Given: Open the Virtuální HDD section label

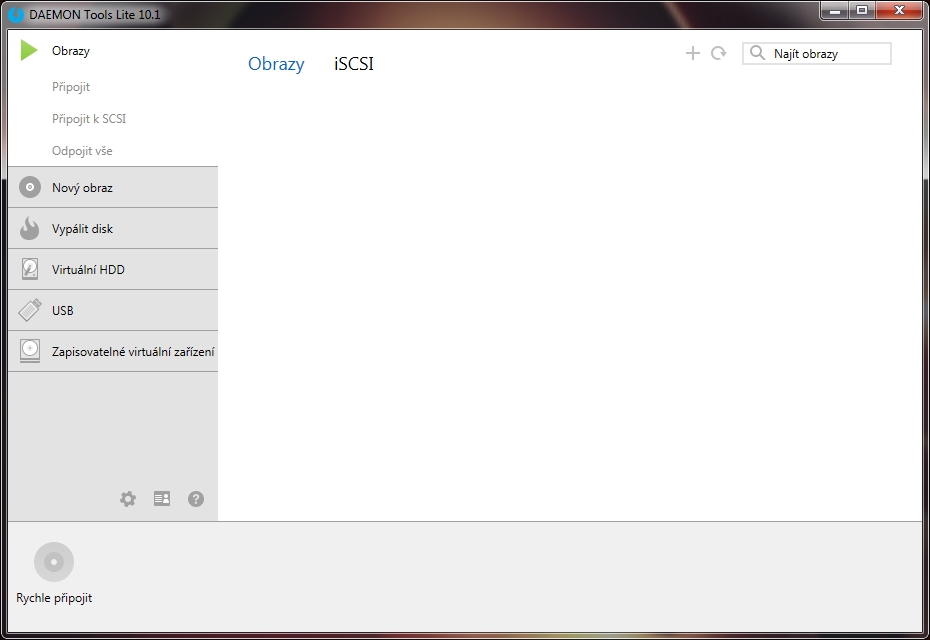Looking at the screenshot, I should (88, 270).
